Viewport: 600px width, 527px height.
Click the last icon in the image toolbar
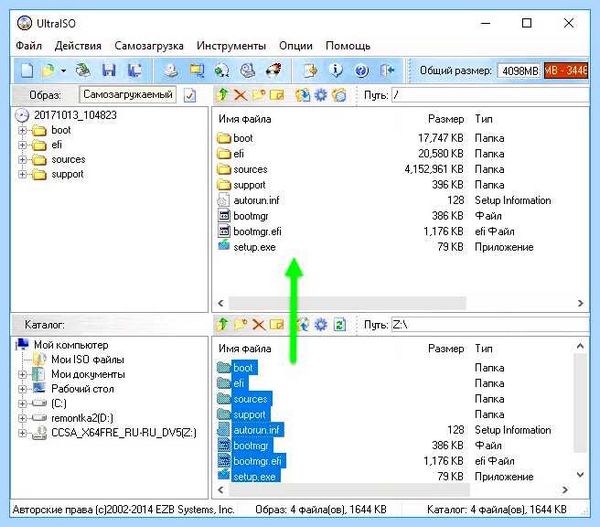click(339, 95)
